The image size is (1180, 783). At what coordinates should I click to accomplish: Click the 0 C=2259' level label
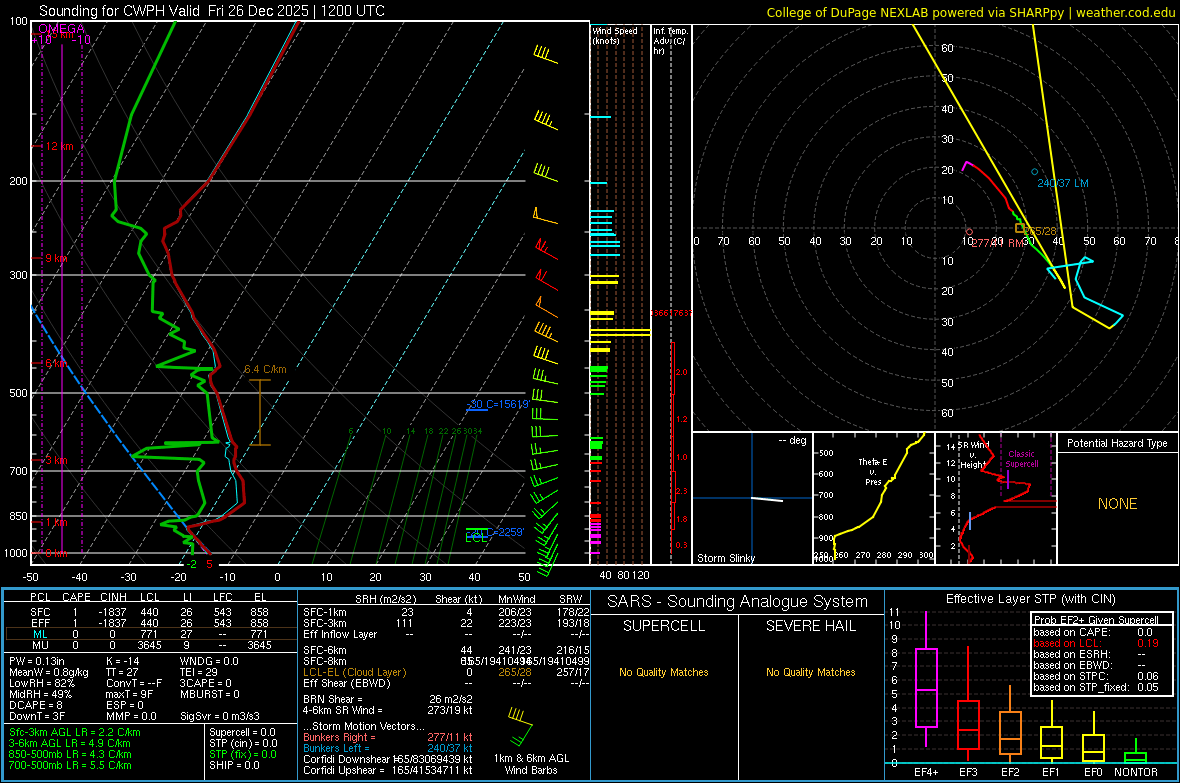point(498,532)
